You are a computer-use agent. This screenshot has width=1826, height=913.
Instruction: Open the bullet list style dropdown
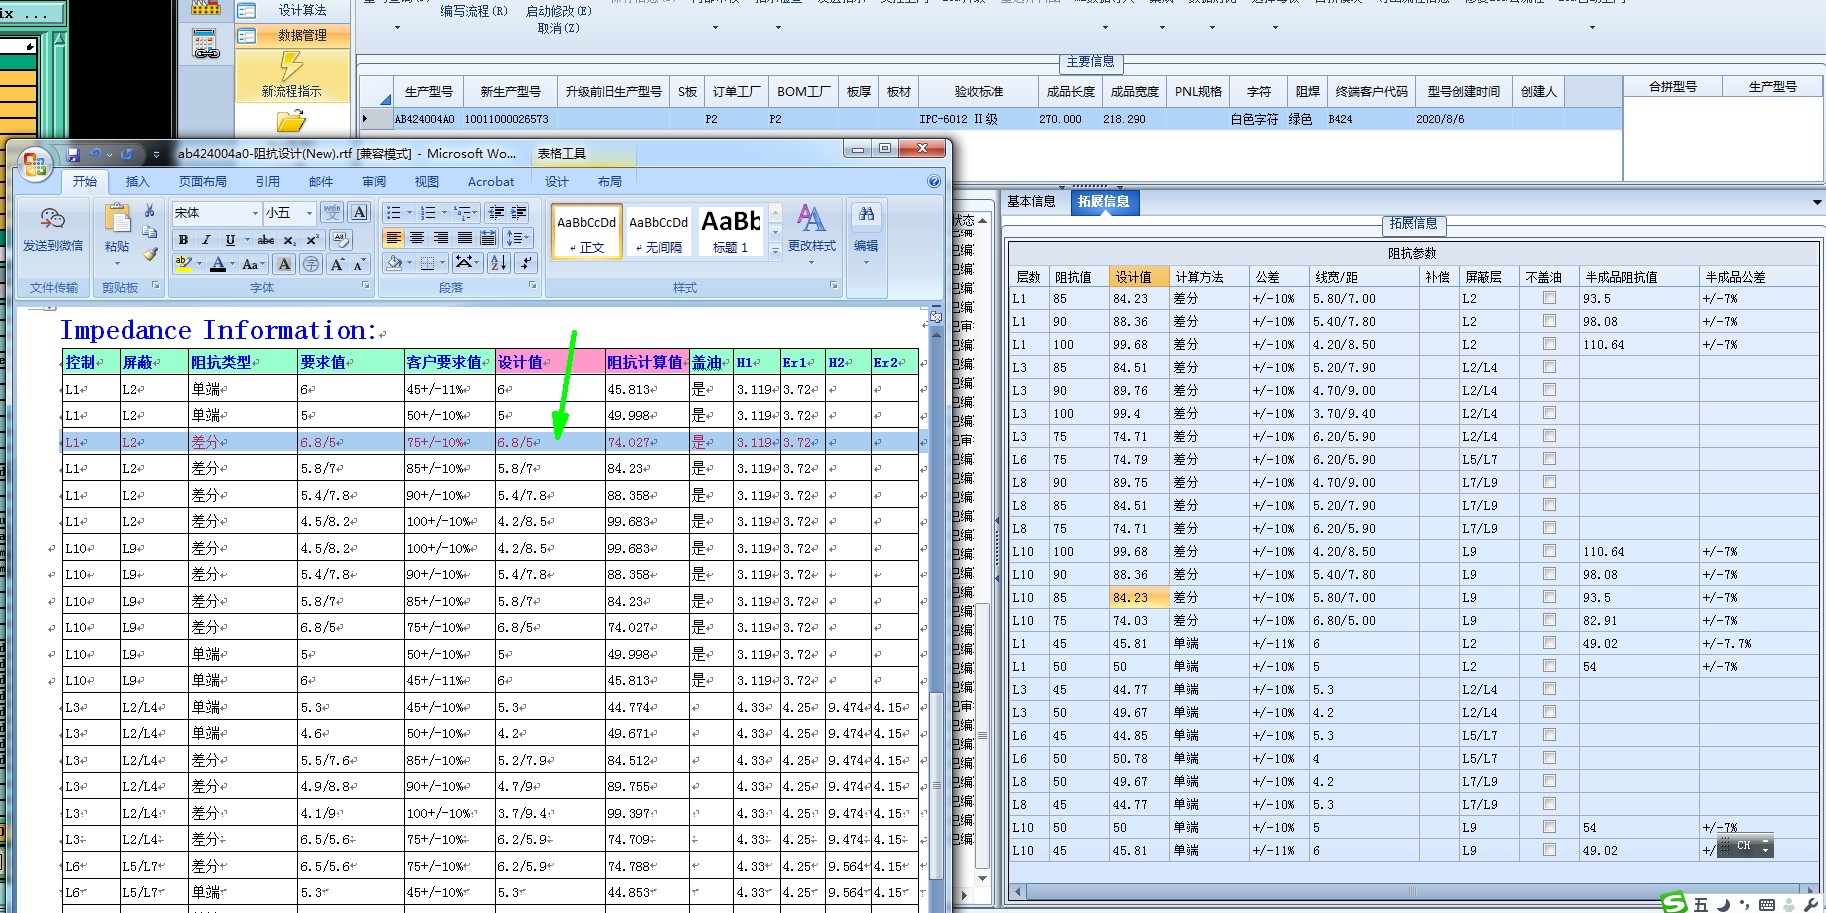[409, 213]
